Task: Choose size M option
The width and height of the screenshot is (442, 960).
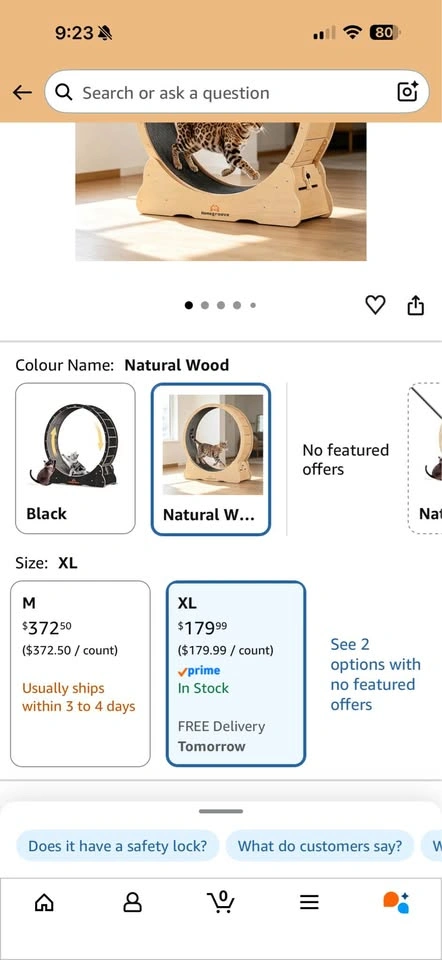Action: 80,674
